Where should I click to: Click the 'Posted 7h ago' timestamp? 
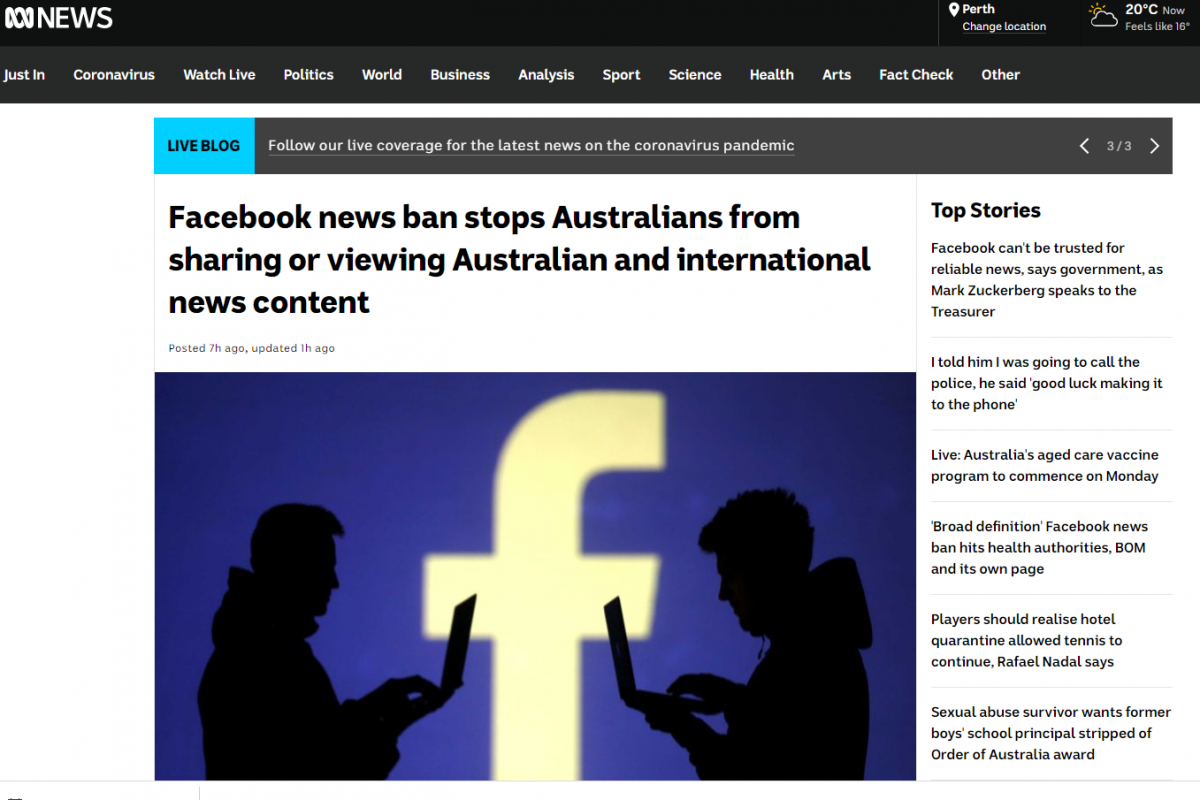(207, 348)
